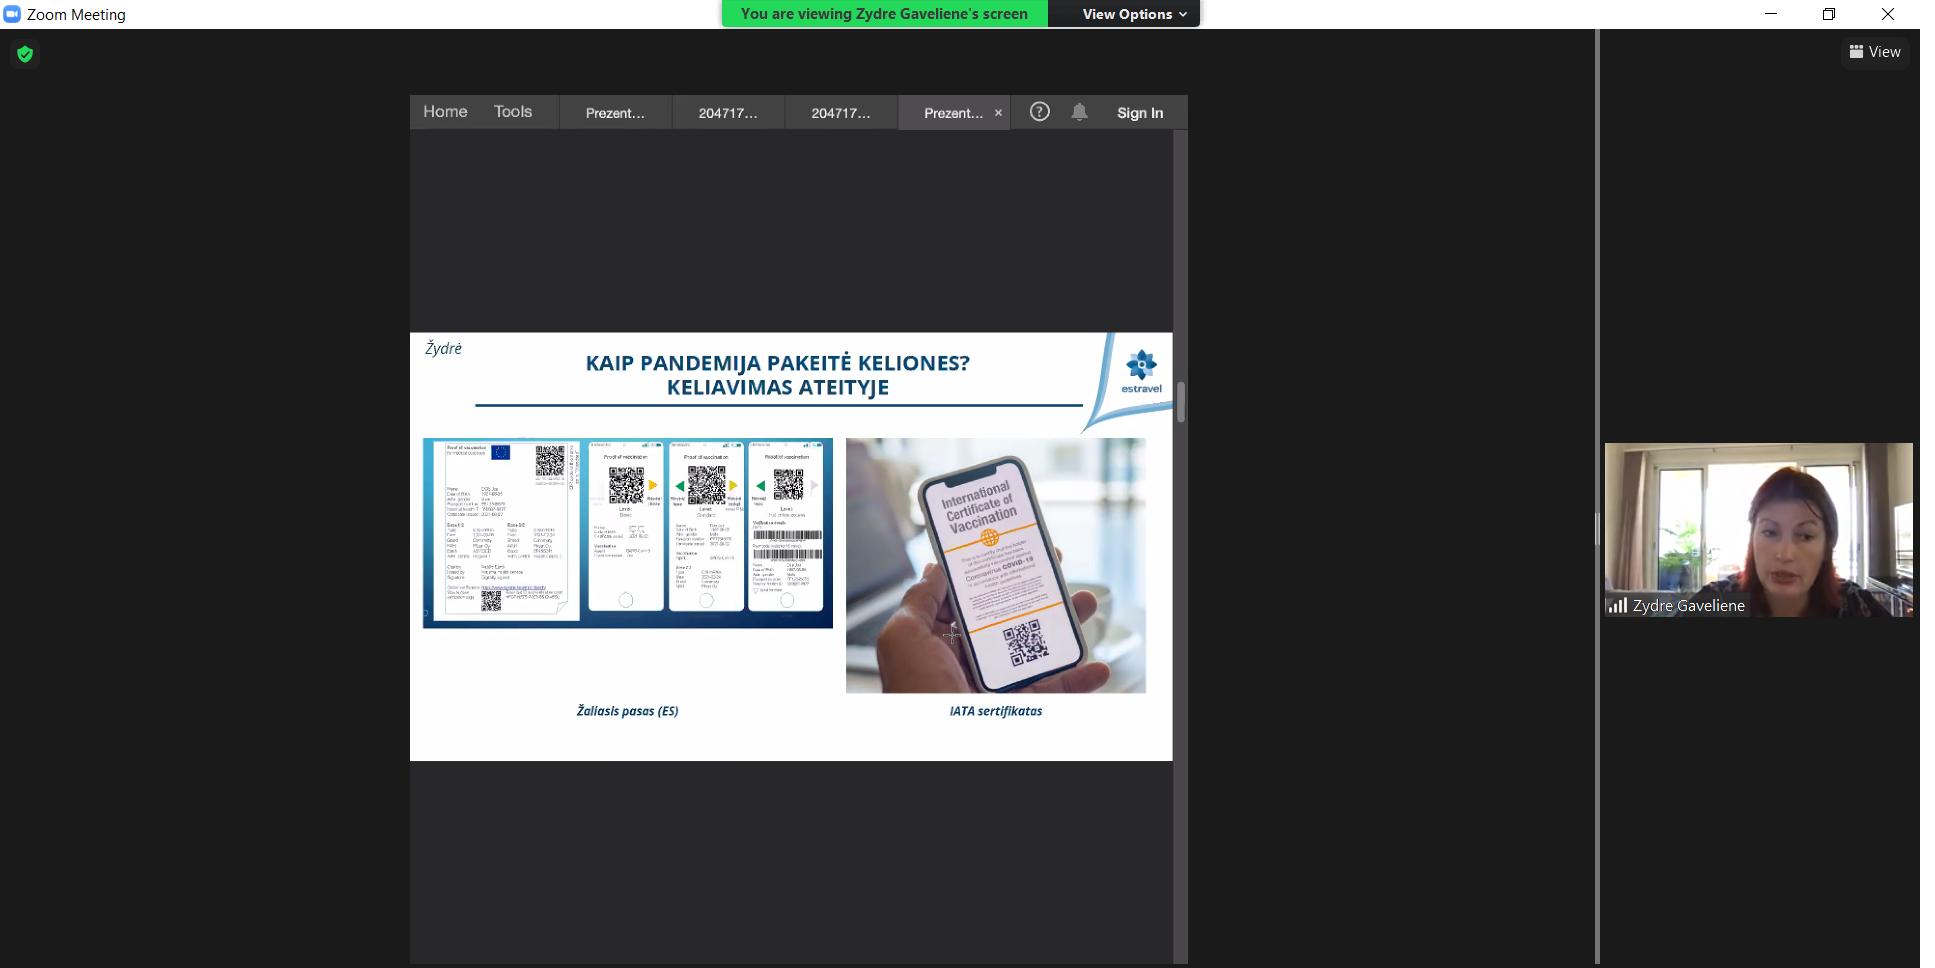Click the "IATA sertifikatas" caption
The width and height of the screenshot is (1935, 968).
point(996,711)
